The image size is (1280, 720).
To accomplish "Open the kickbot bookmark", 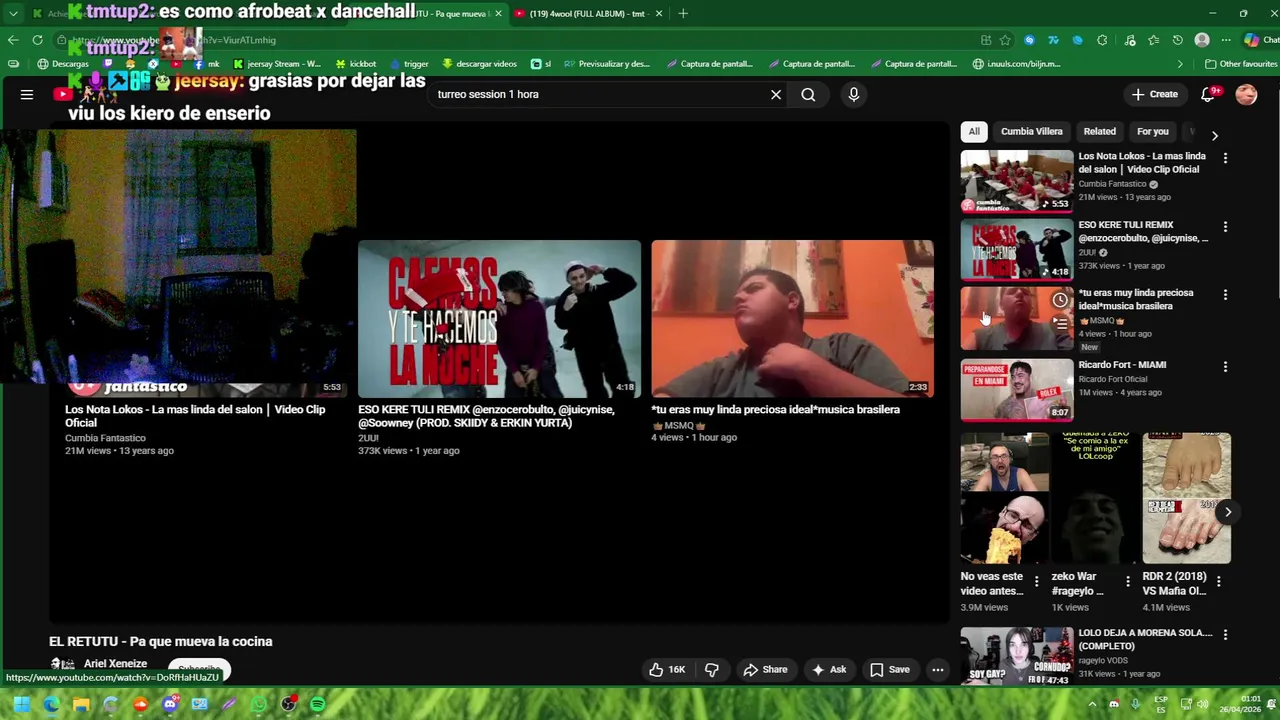I will (x=356, y=64).
